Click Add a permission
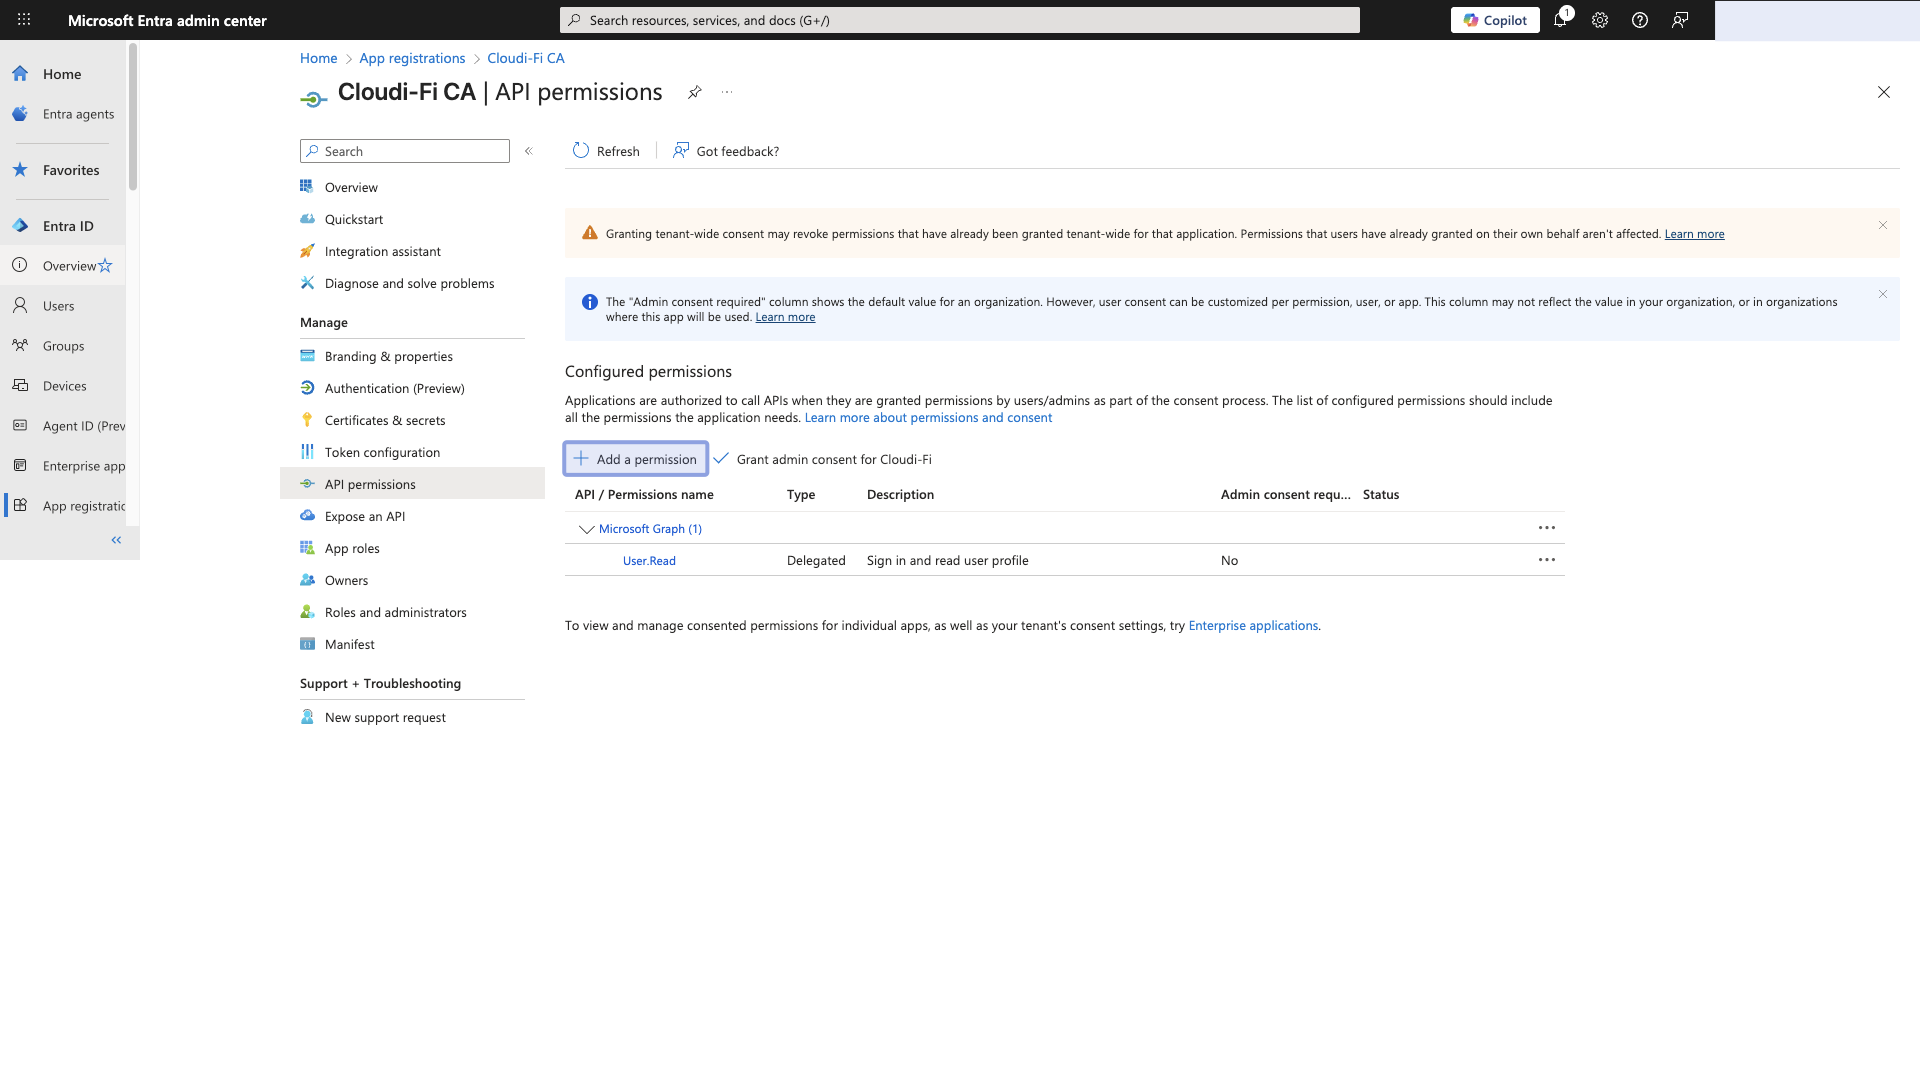This screenshot has height=1080, width=1920. [635, 458]
